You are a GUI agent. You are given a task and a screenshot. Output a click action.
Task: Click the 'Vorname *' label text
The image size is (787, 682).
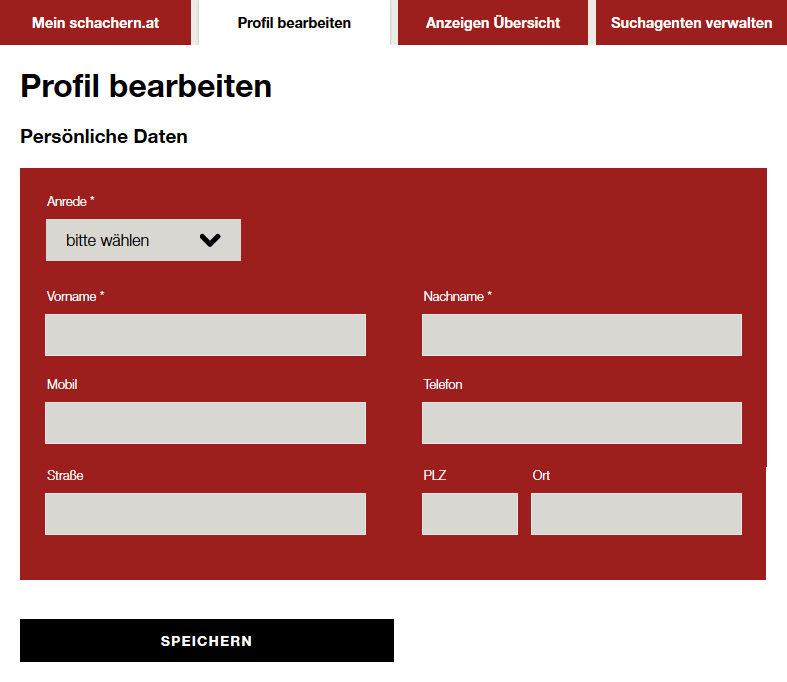[x=75, y=297]
